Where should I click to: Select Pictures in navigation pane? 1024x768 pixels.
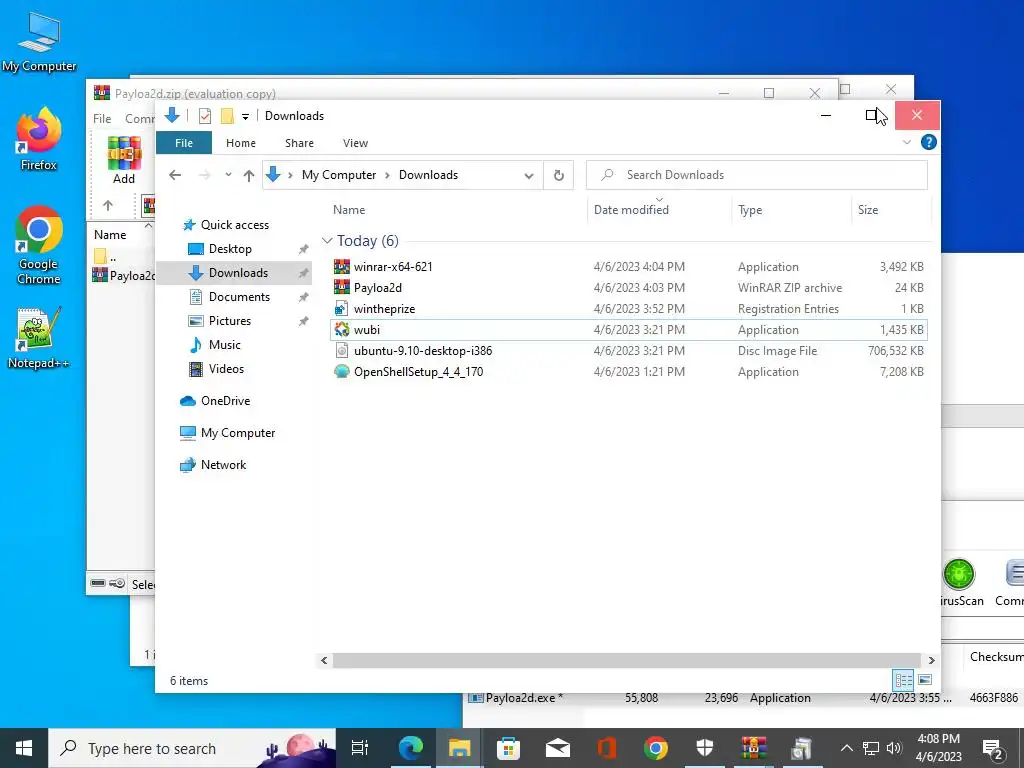click(229, 321)
